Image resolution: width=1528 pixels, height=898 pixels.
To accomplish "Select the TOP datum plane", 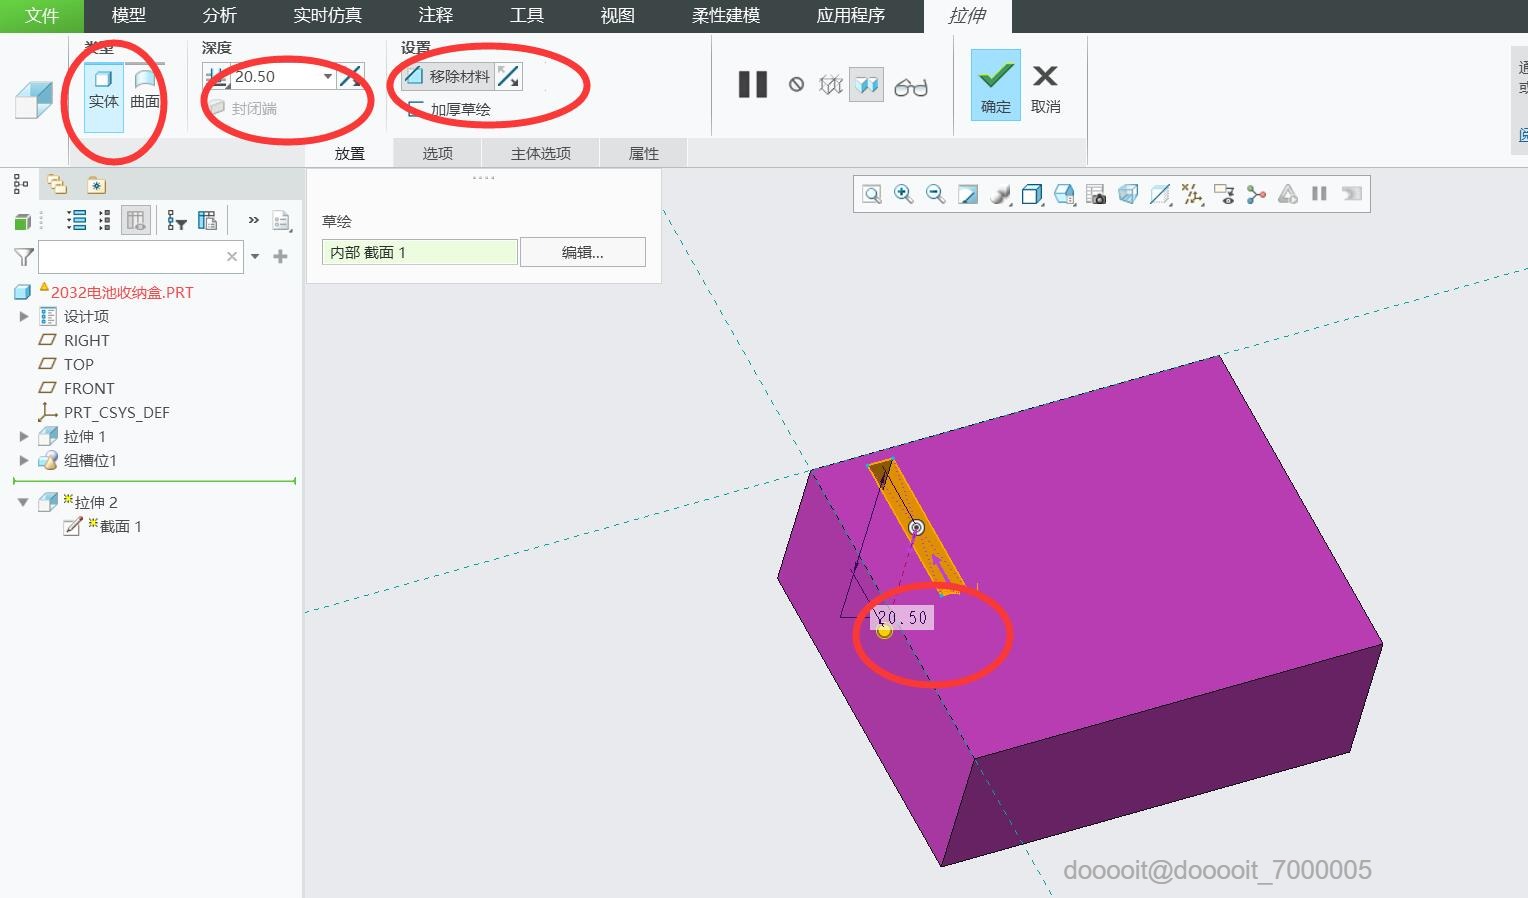I will point(78,364).
